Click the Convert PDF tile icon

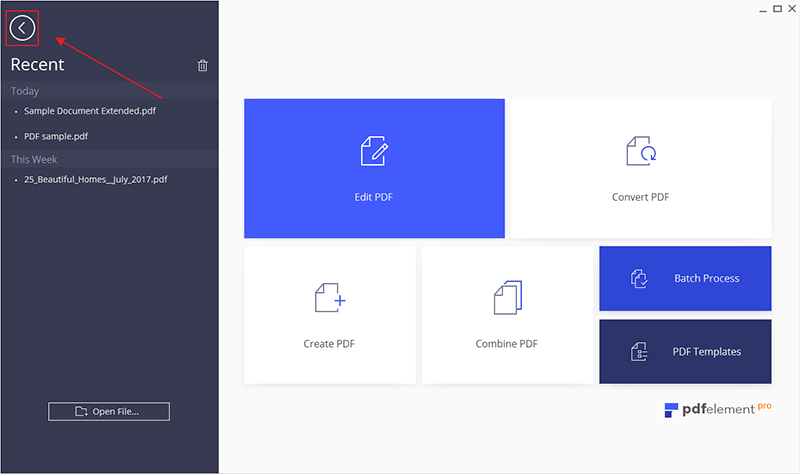pos(641,151)
